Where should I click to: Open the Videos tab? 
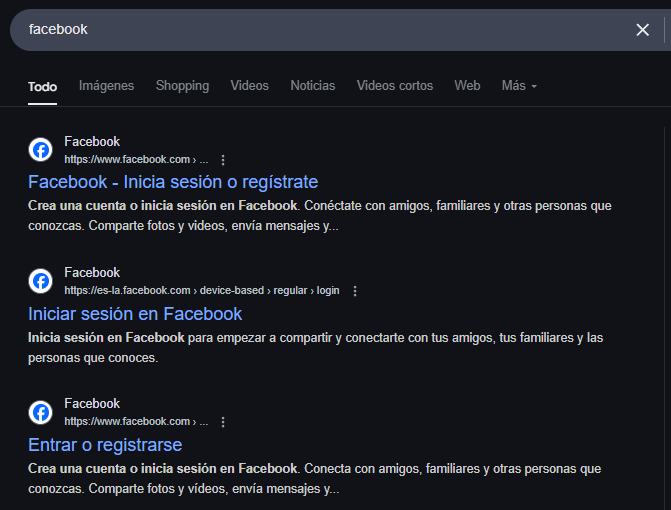[x=249, y=86]
